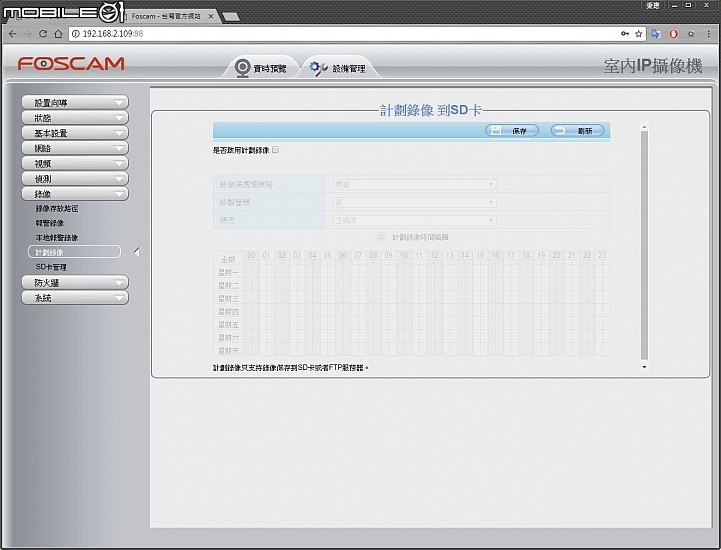Click the 00 hour column header
The width and height of the screenshot is (721, 550).
[x=251, y=255]
